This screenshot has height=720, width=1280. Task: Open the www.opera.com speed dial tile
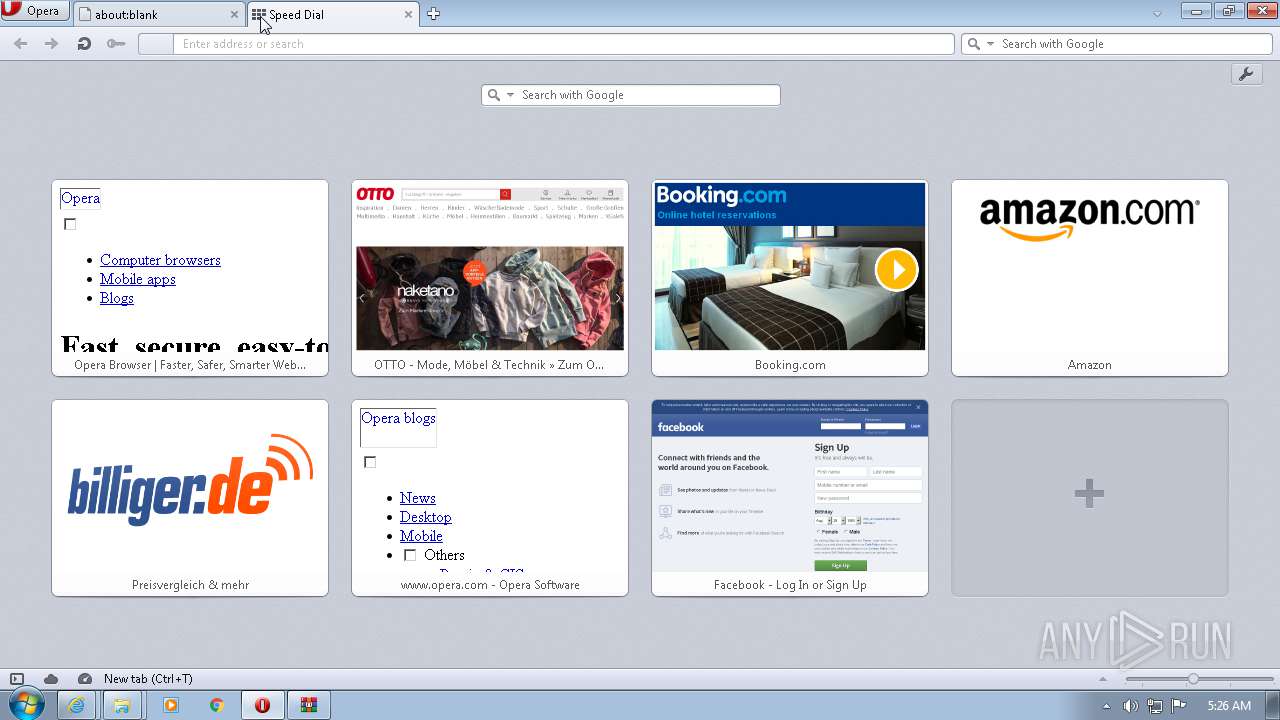tap(490, 498)
